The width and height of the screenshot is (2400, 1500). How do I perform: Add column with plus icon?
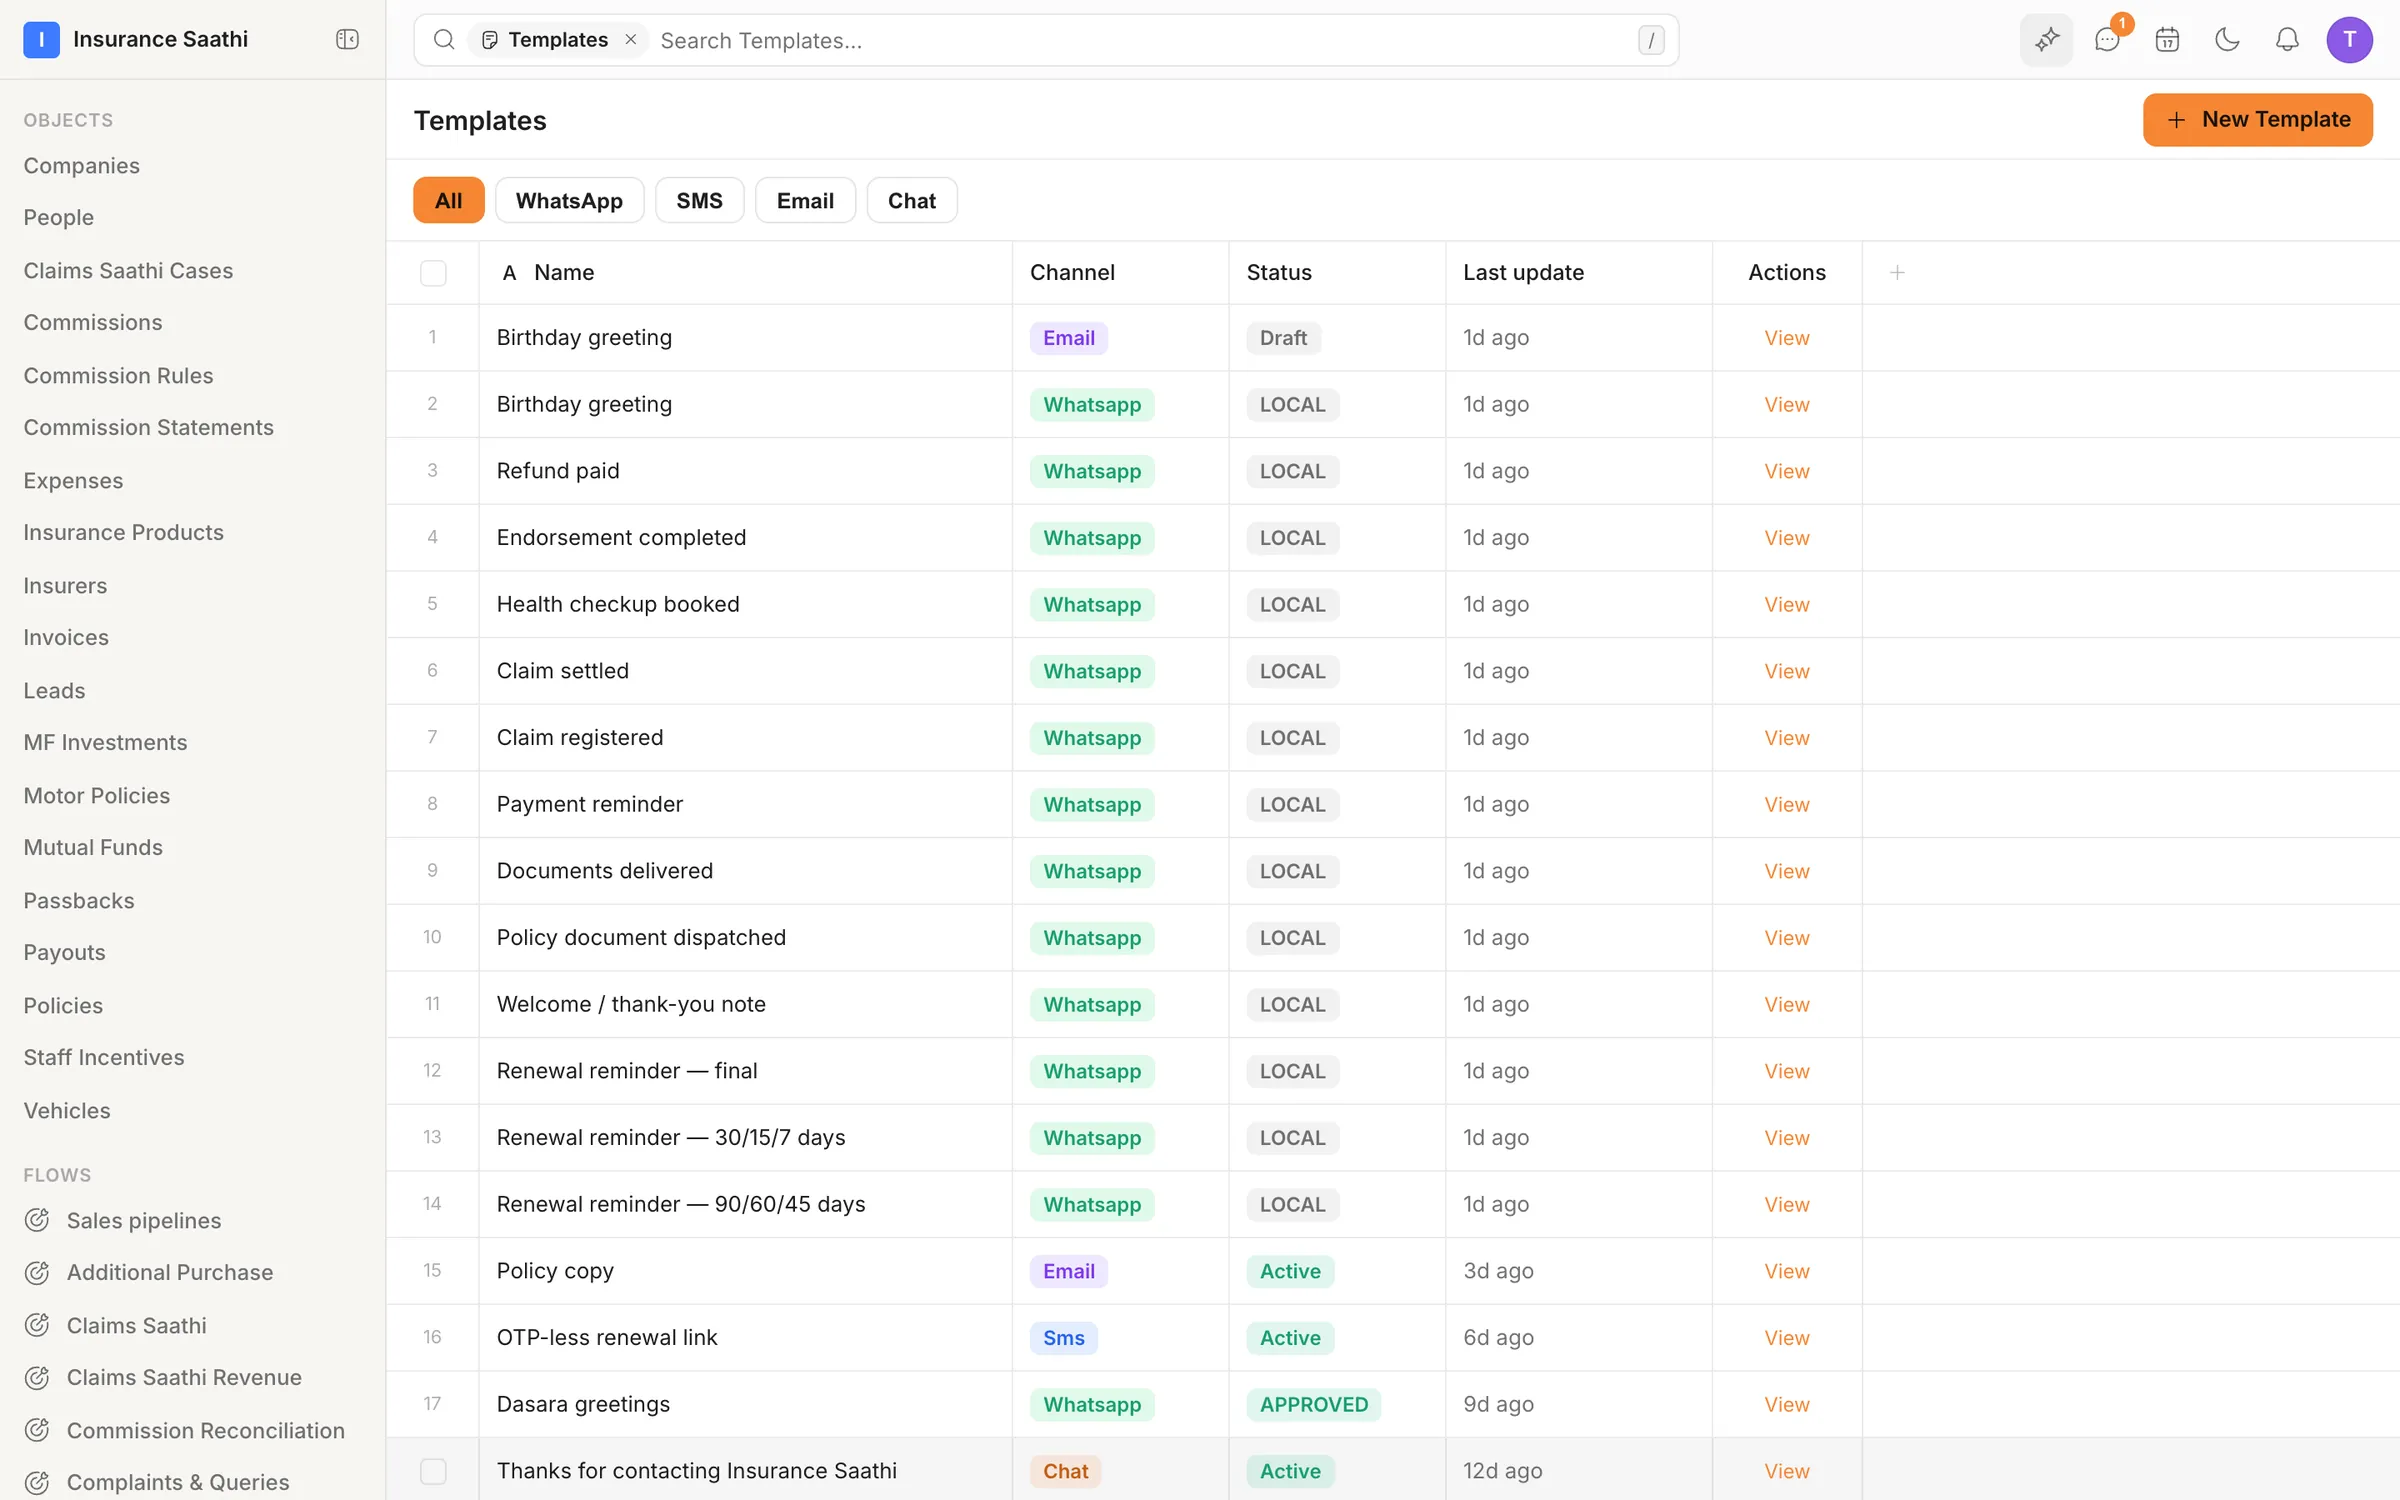point(1897,272)
